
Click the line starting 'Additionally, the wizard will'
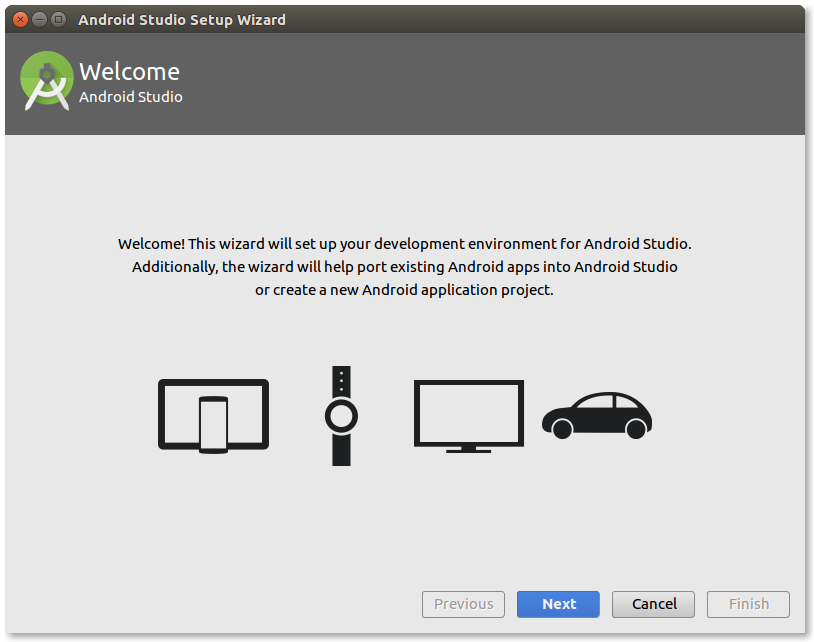404,267
